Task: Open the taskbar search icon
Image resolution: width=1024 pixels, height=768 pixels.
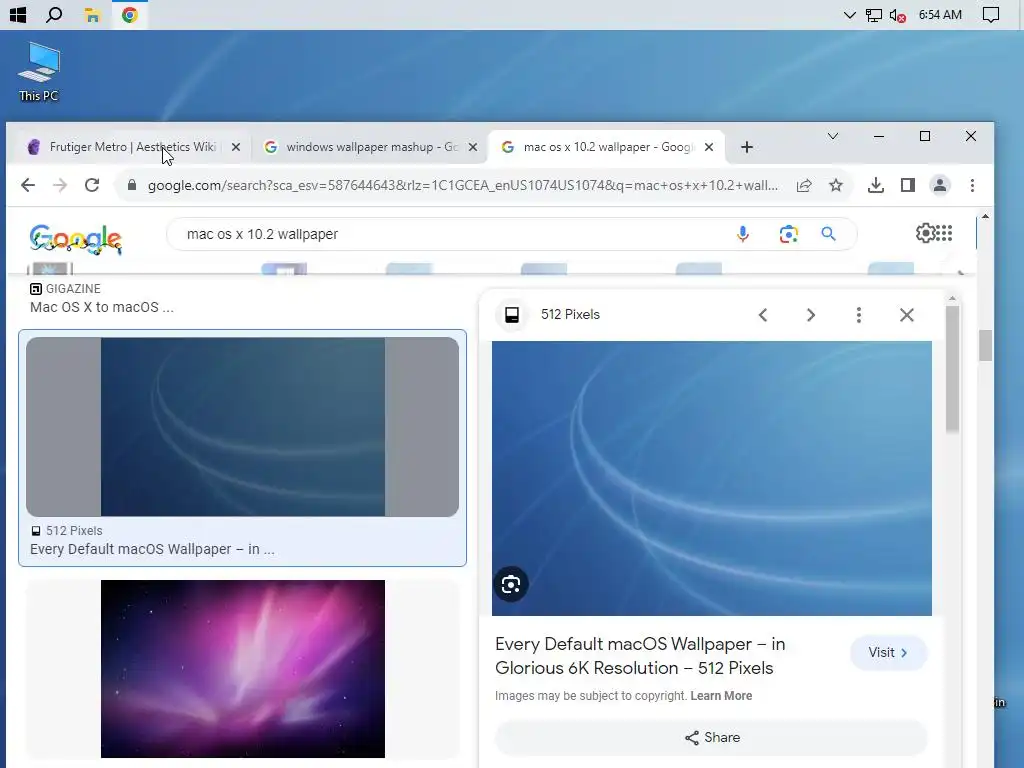Action: [54, 14]
